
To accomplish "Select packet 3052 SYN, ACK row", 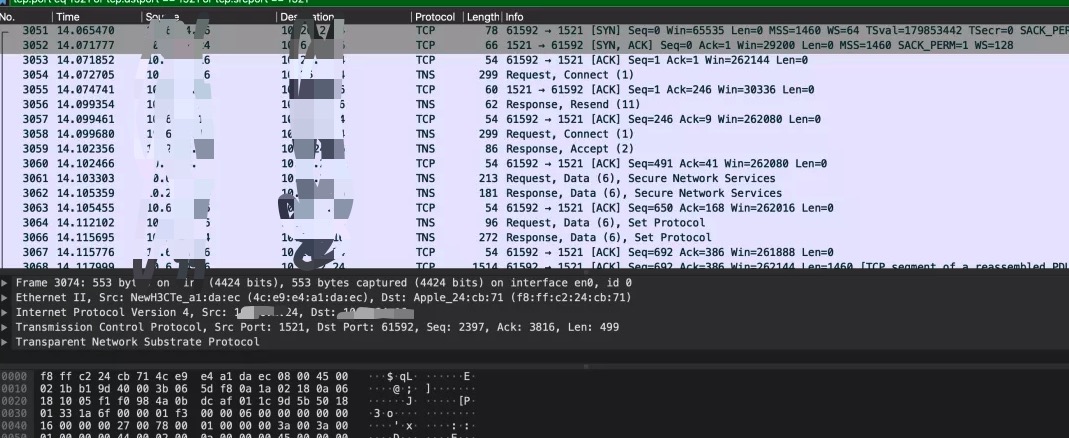I will [600, 46].
